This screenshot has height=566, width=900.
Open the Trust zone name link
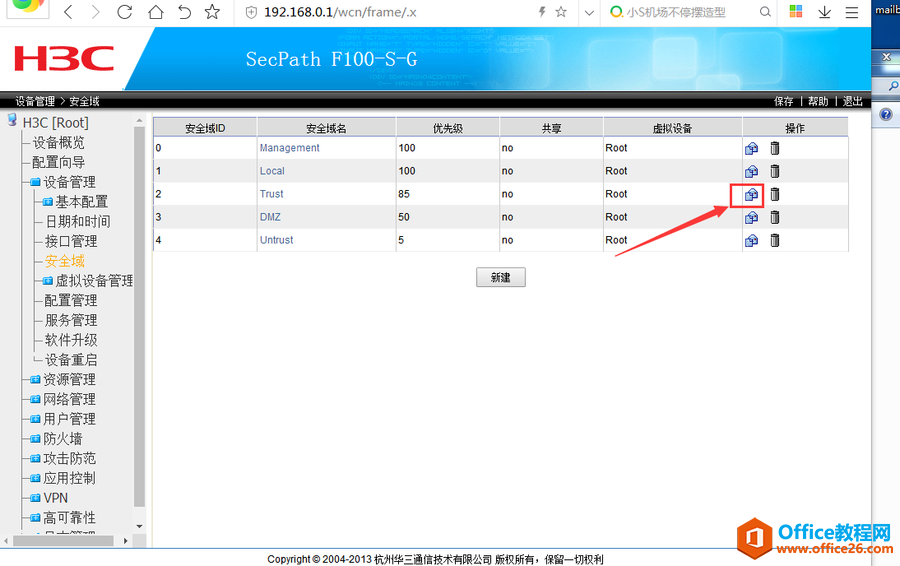[x=271, y=194]
